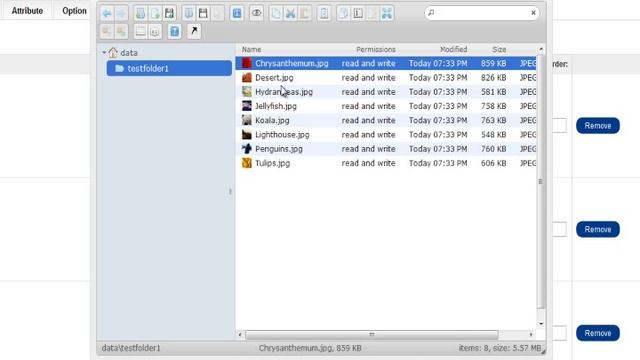The height and width of the screenshot is (360, 640).
Task: Click the top Remove button
Action: coord(598,126)
